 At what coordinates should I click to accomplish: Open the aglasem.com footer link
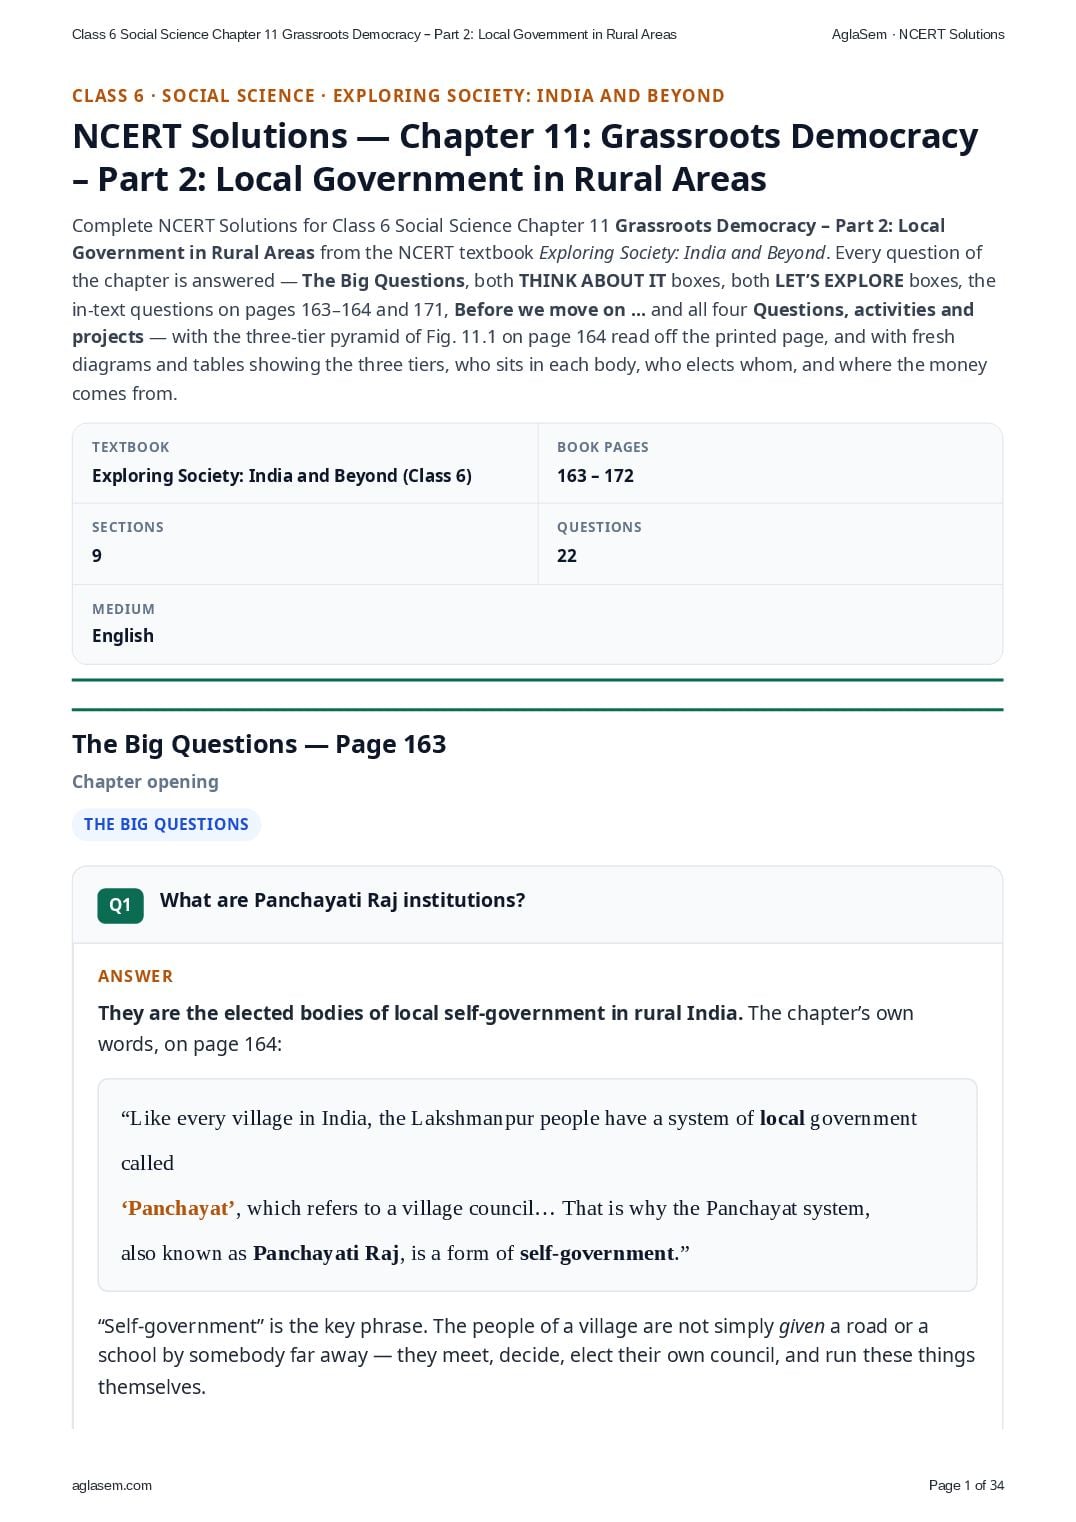point(112,1485)
